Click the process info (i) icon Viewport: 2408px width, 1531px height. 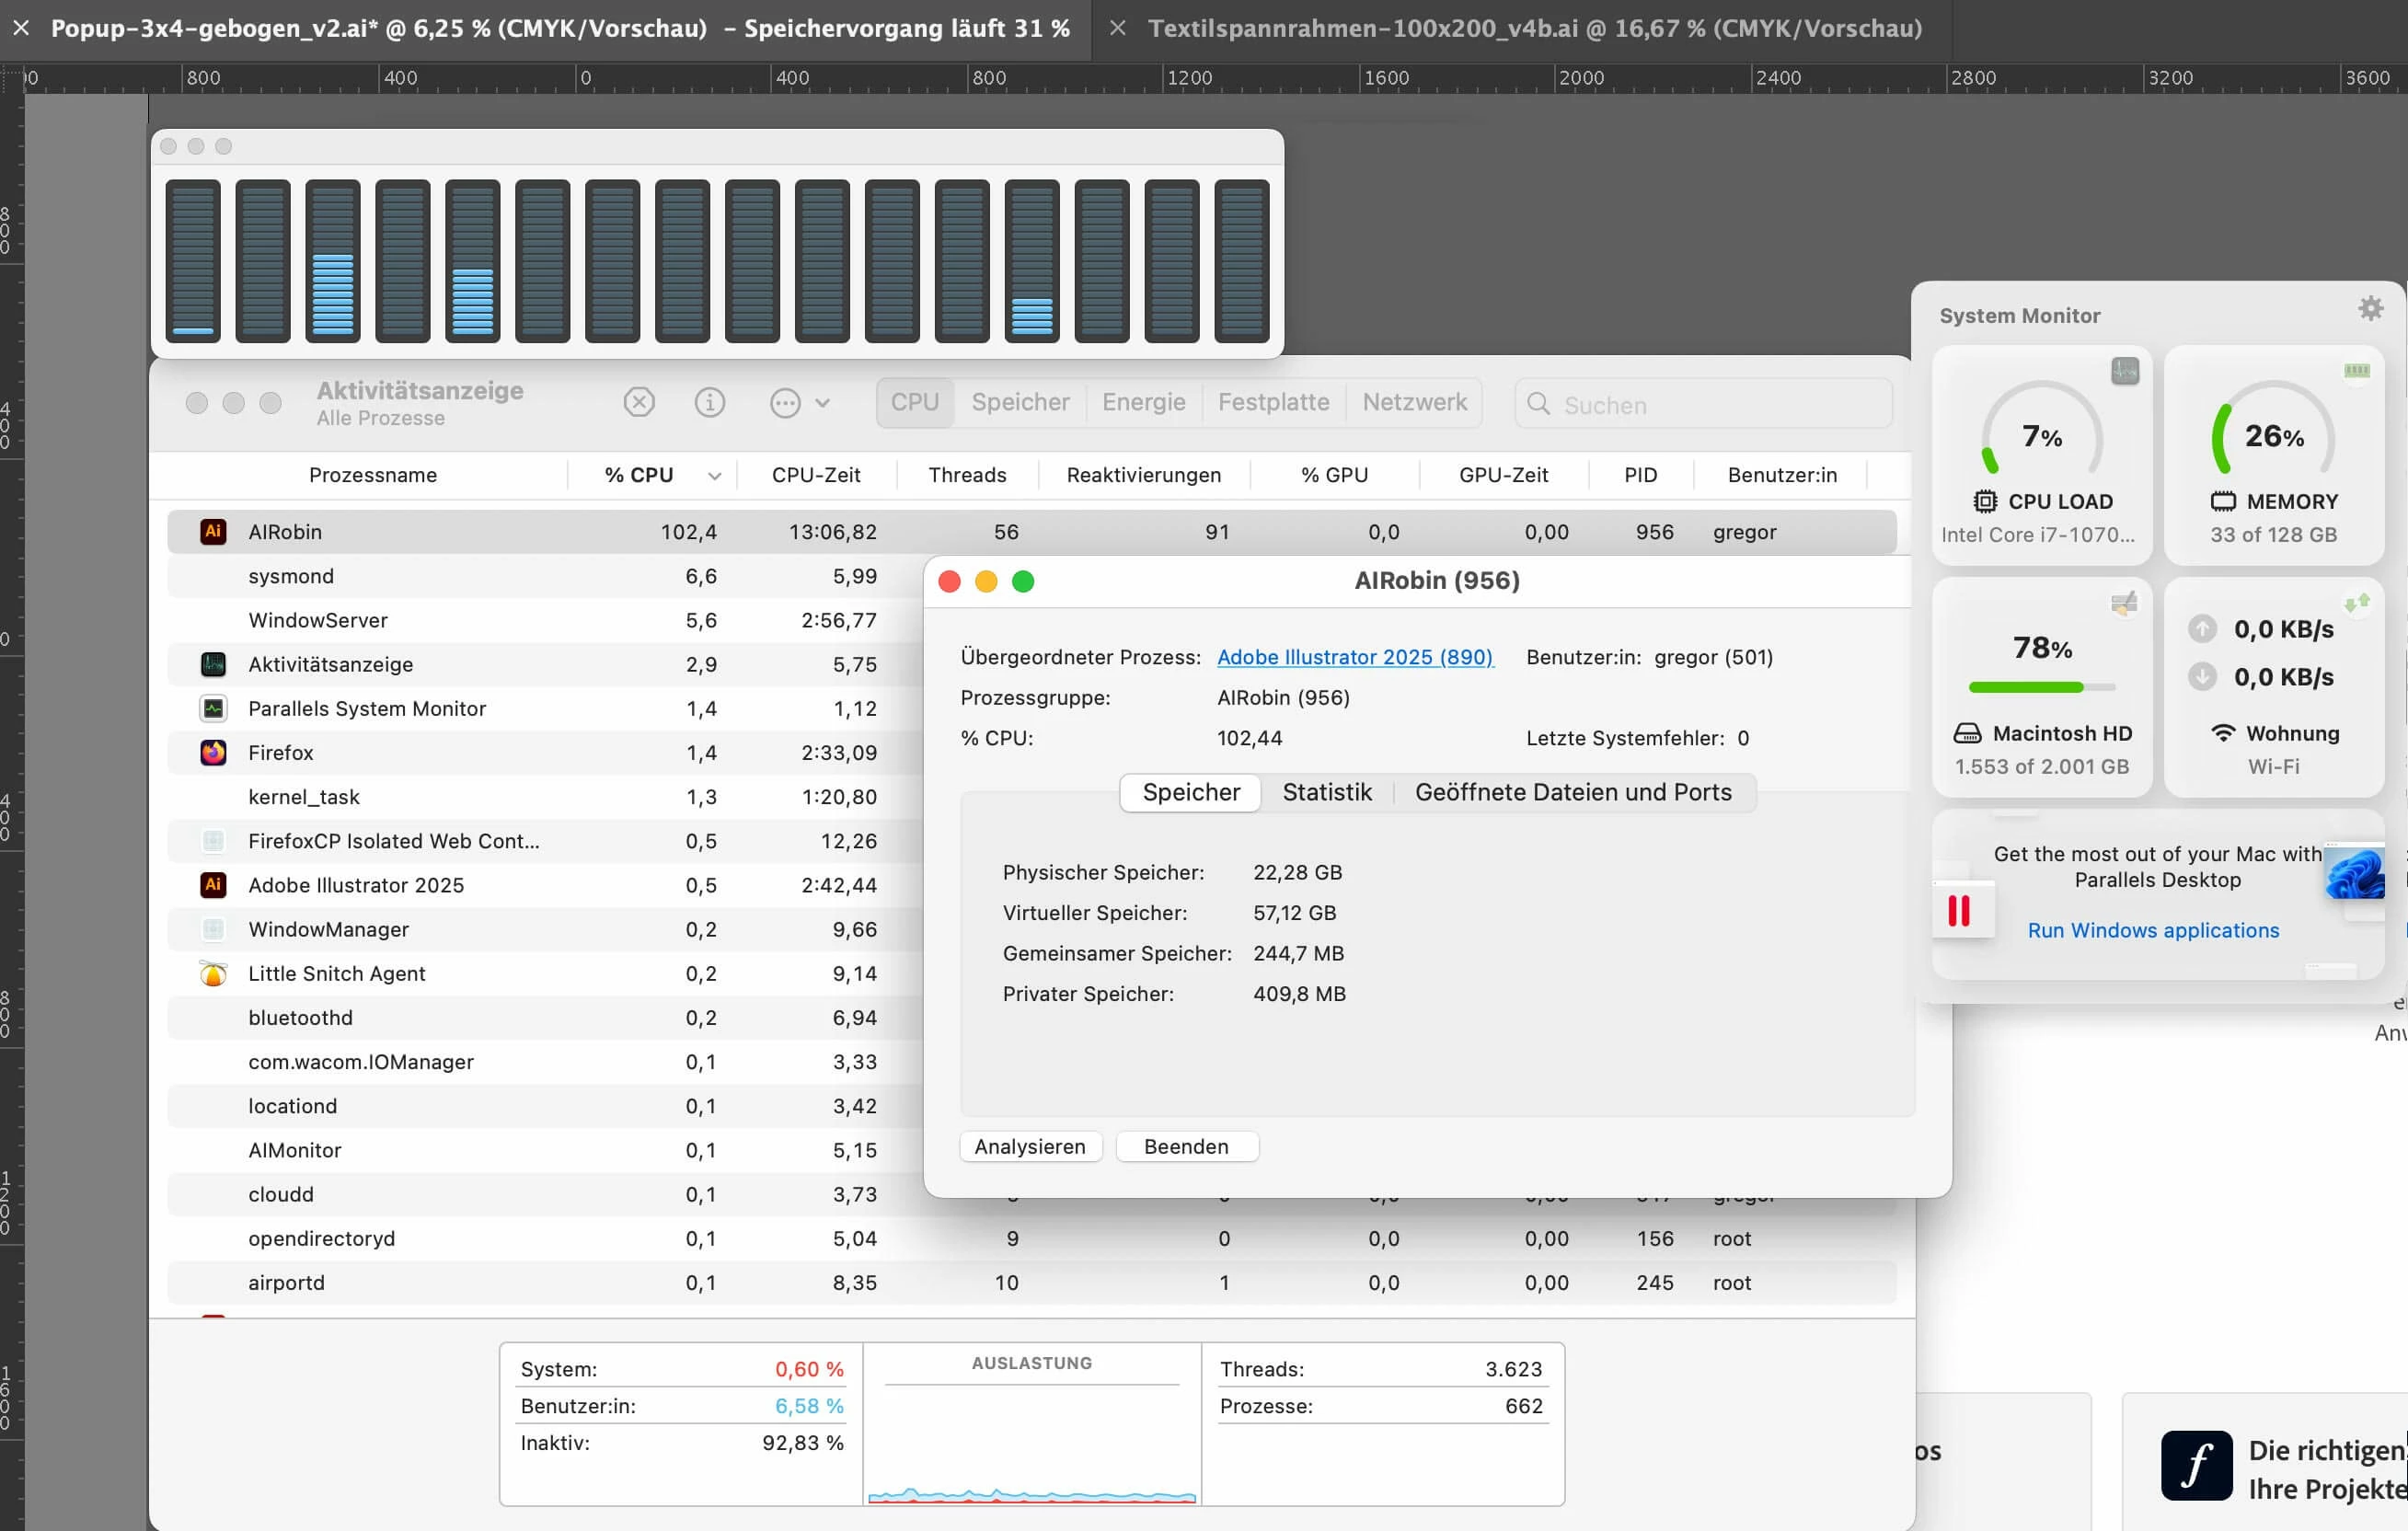coord(709,403)
